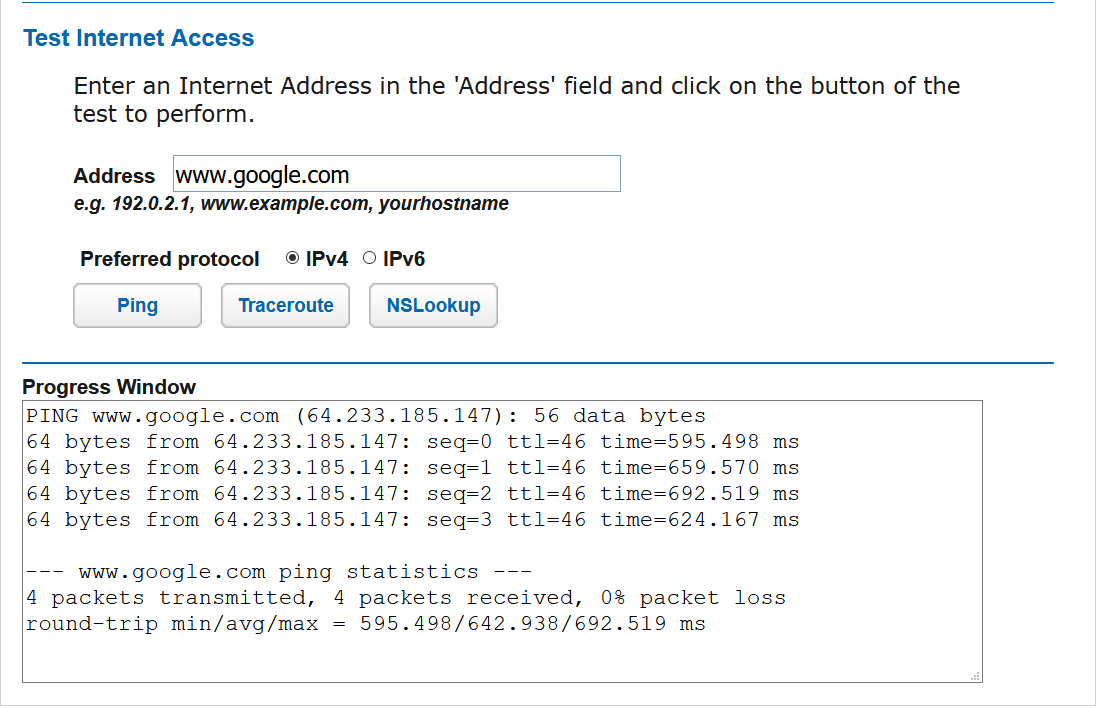The height and width of the screenshot is (708, 1097).
Task: Click the '56 data bytes' PING header line
Action: [366, 416]
